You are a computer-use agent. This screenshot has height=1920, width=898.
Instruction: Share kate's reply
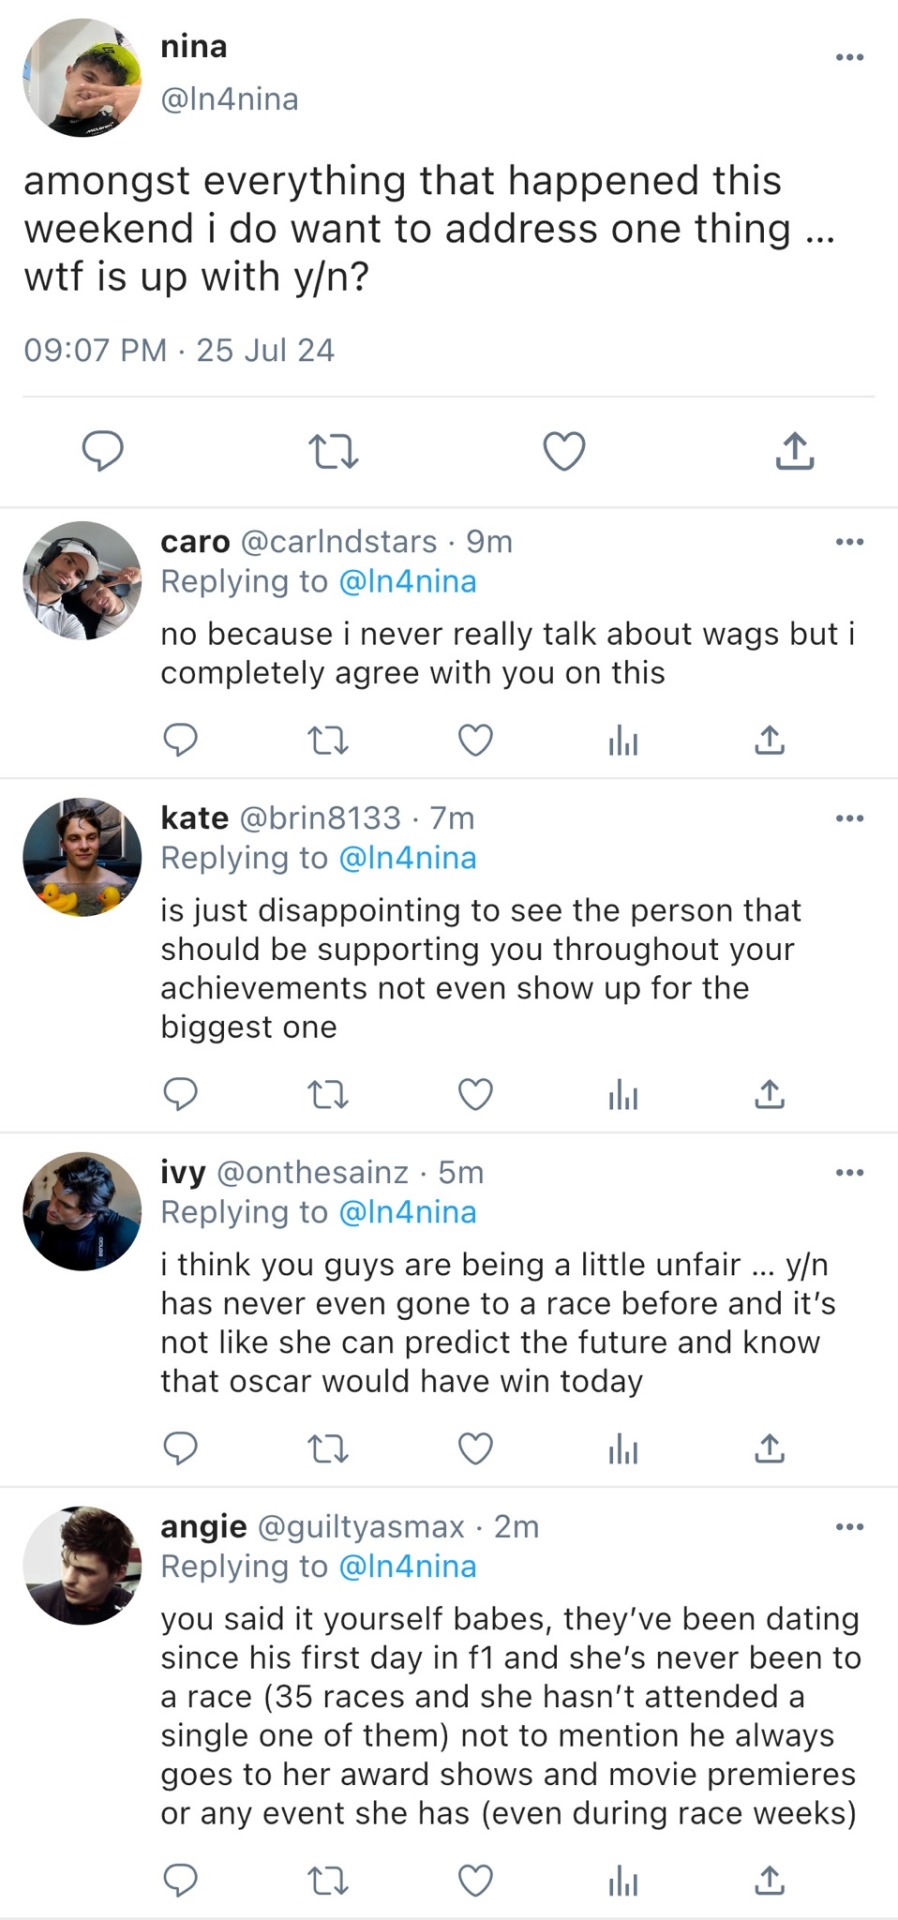769,1094
